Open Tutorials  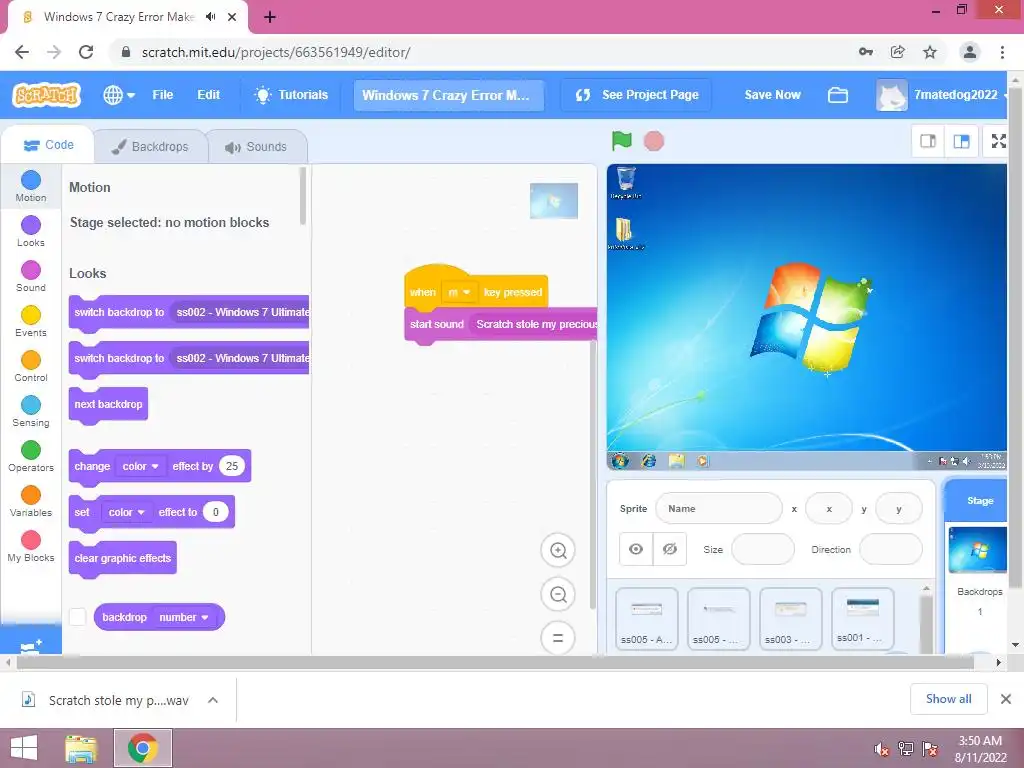tap(291, 95)
